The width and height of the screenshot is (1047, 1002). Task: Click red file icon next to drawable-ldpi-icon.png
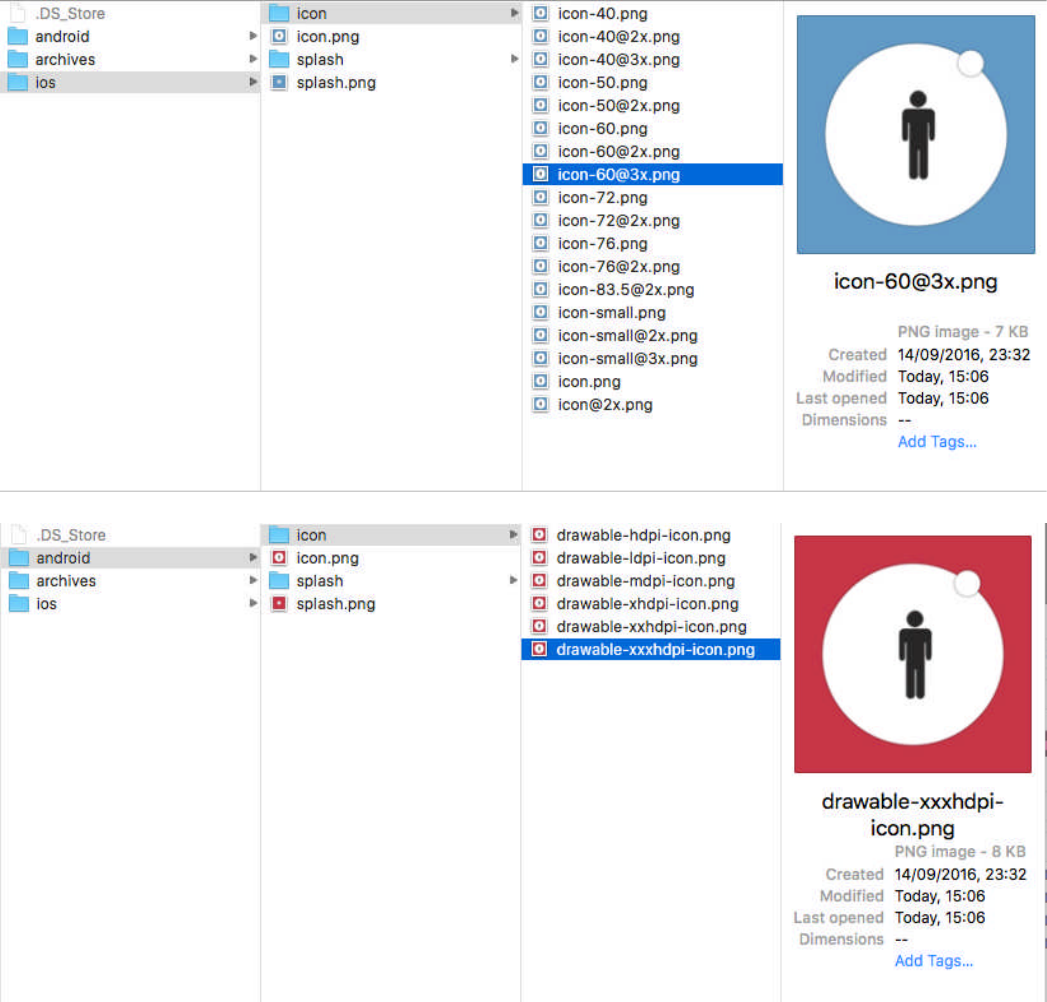pos(539,557)
